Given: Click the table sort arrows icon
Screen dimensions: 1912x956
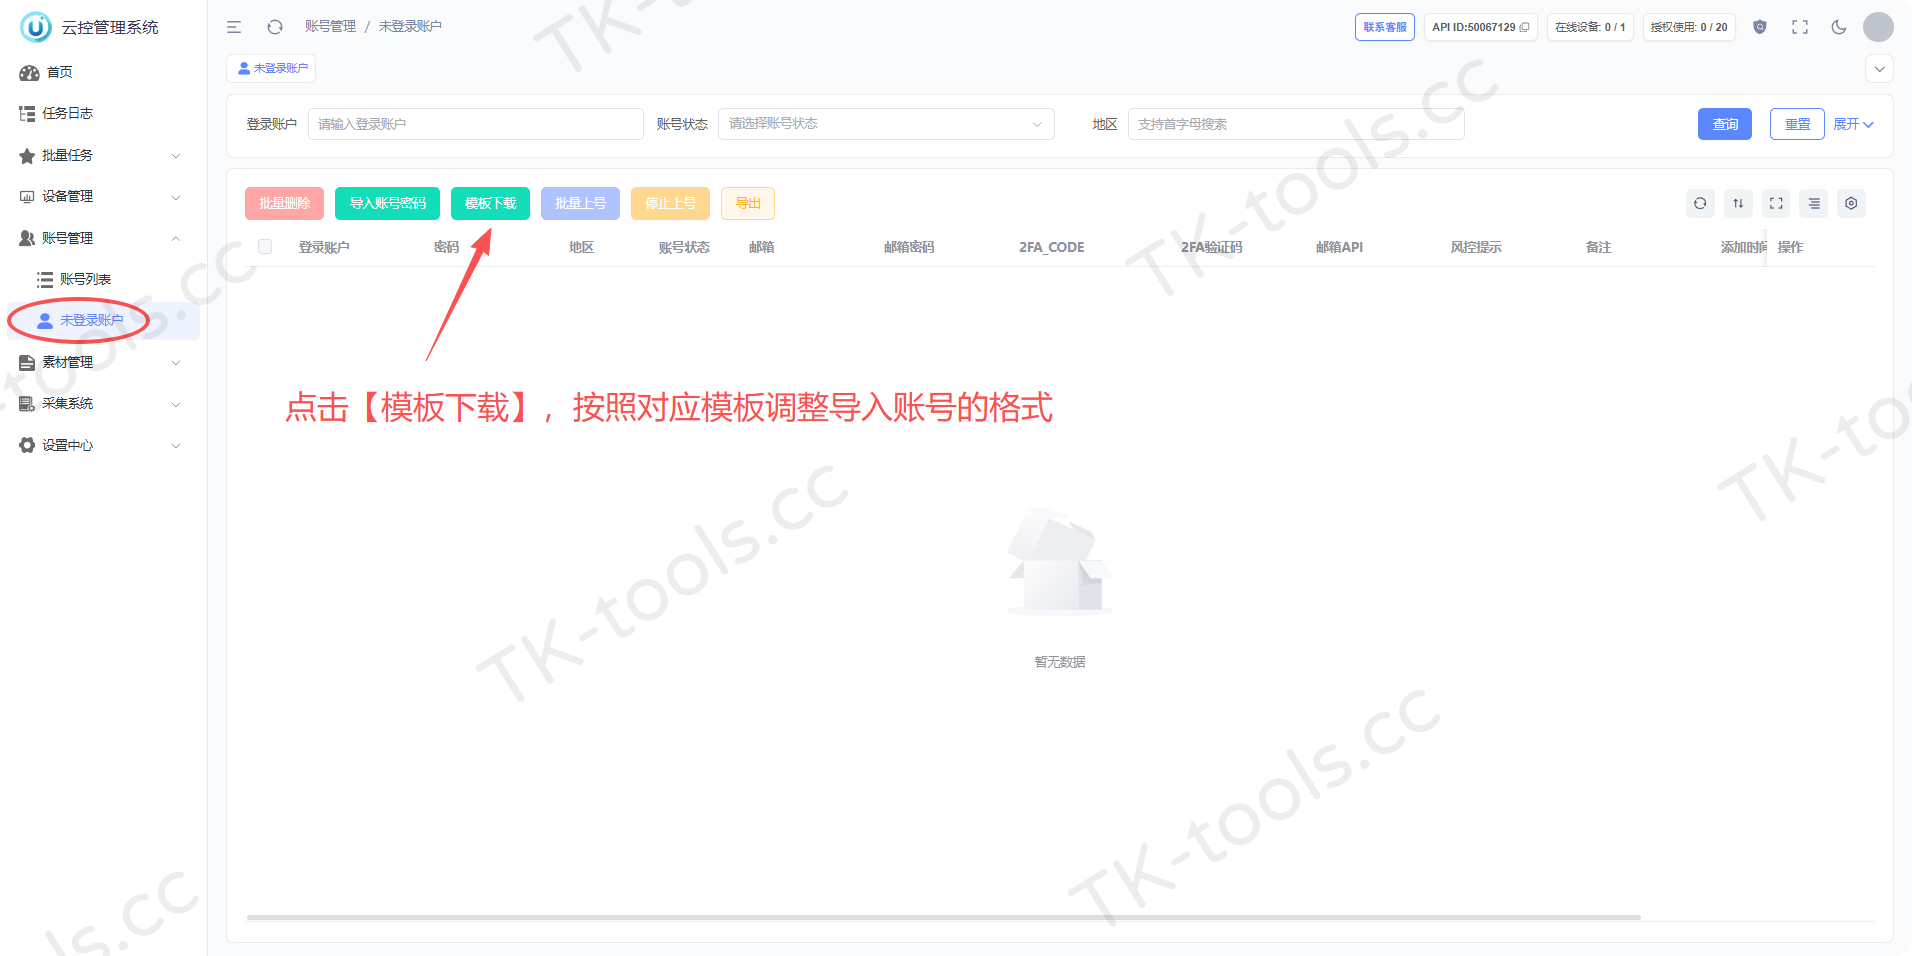Looking at the screenshot, I should (x=1738, y=203).
